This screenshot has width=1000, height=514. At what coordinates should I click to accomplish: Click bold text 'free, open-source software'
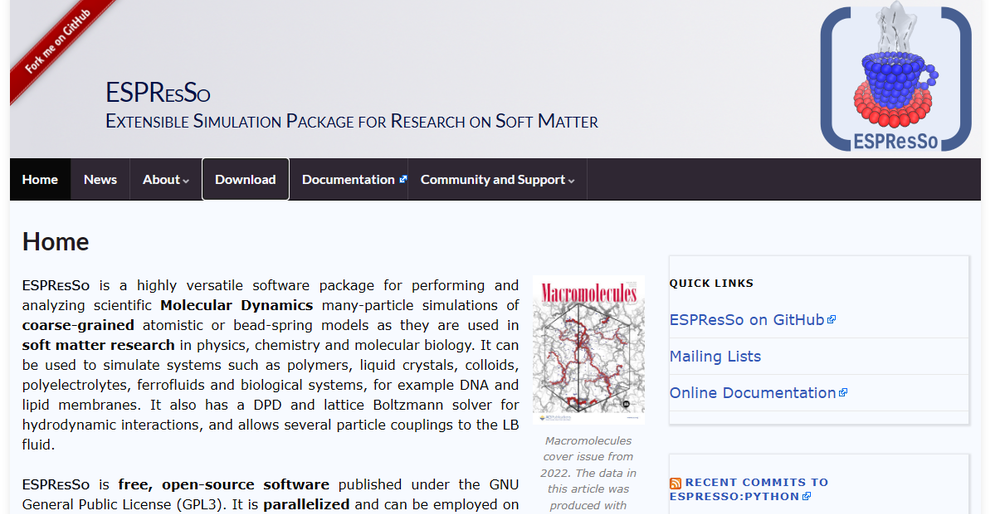224,485
